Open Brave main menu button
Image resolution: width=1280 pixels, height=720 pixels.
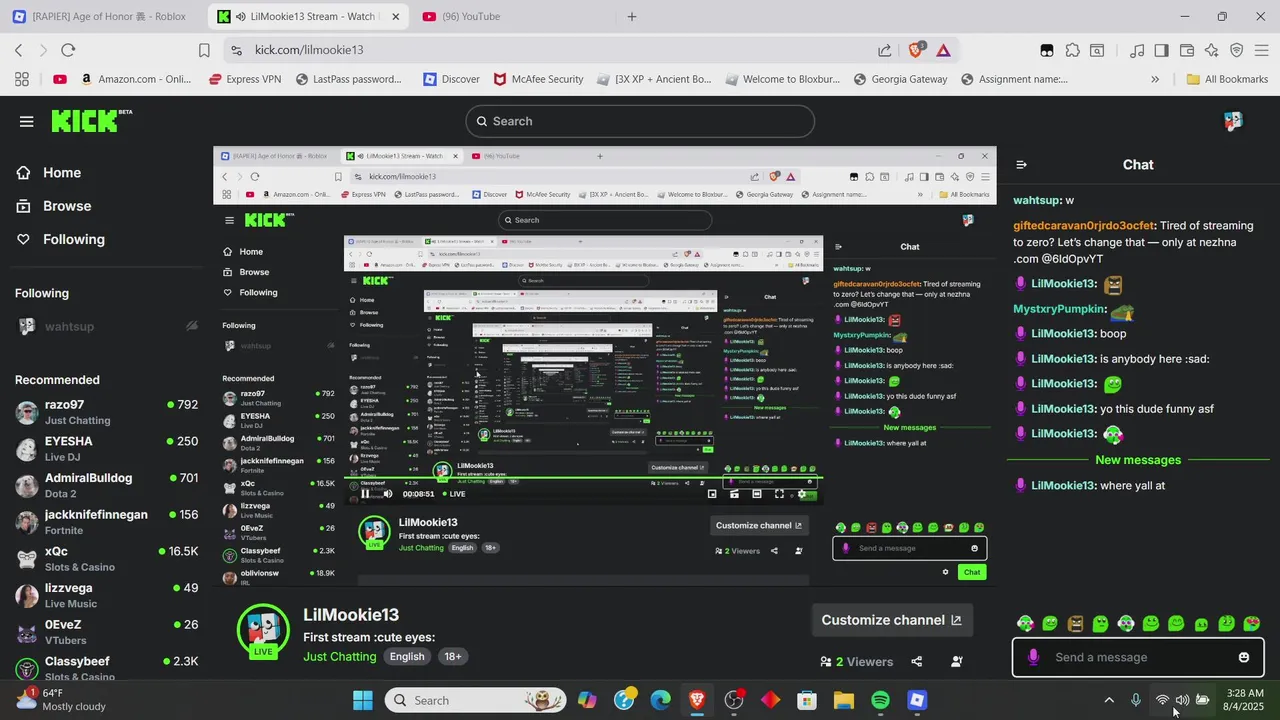click(x=1263, y=50)
